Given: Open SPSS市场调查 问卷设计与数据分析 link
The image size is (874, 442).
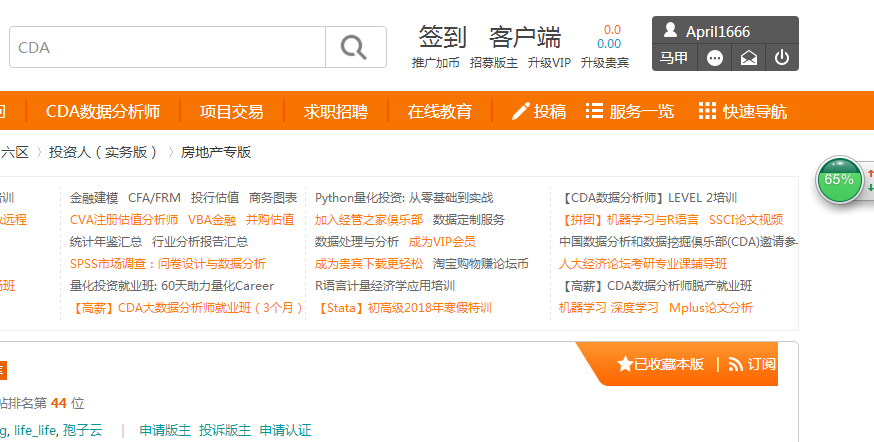Looking at the screenshot, I should [x=168, y=264].
